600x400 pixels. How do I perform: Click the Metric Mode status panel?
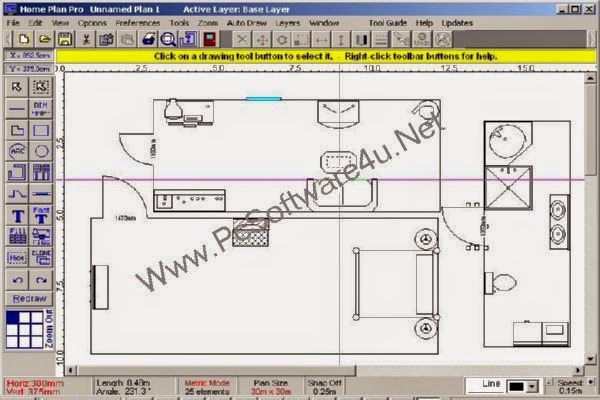(x=207, y=387)
